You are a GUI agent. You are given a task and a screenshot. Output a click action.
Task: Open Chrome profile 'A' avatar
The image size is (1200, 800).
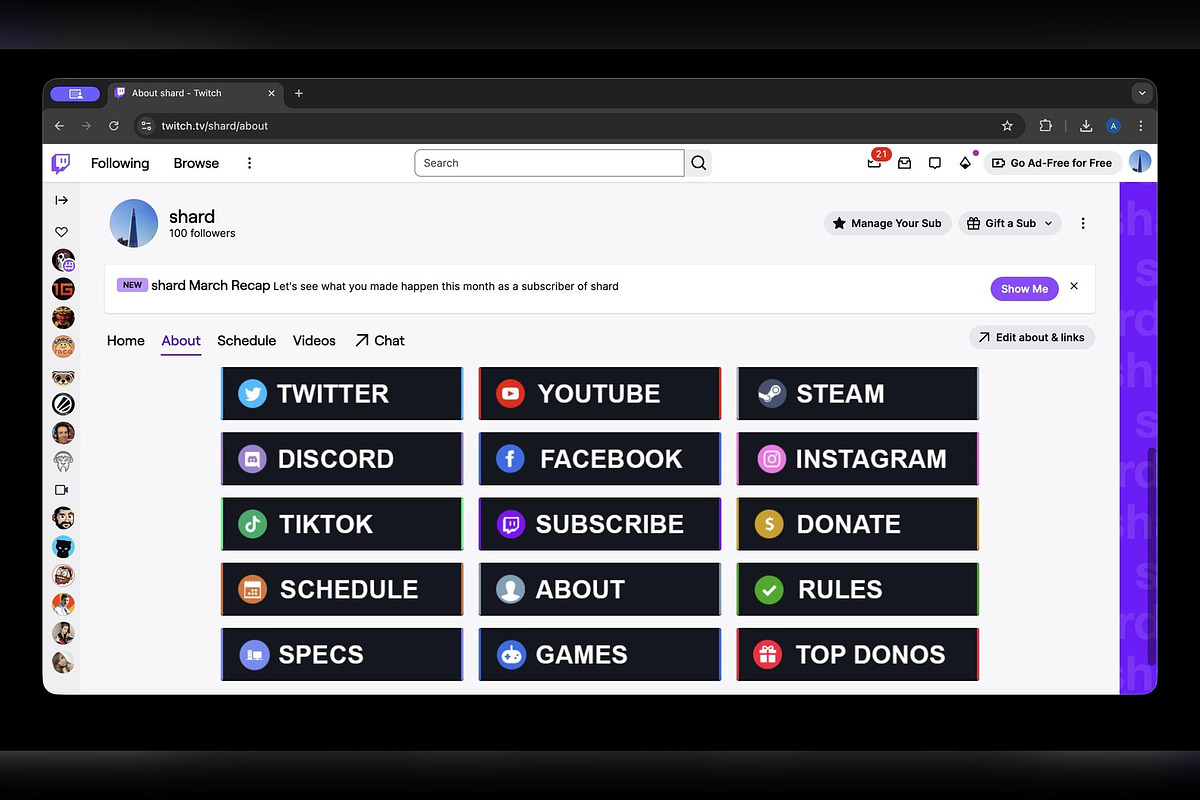1114,126
